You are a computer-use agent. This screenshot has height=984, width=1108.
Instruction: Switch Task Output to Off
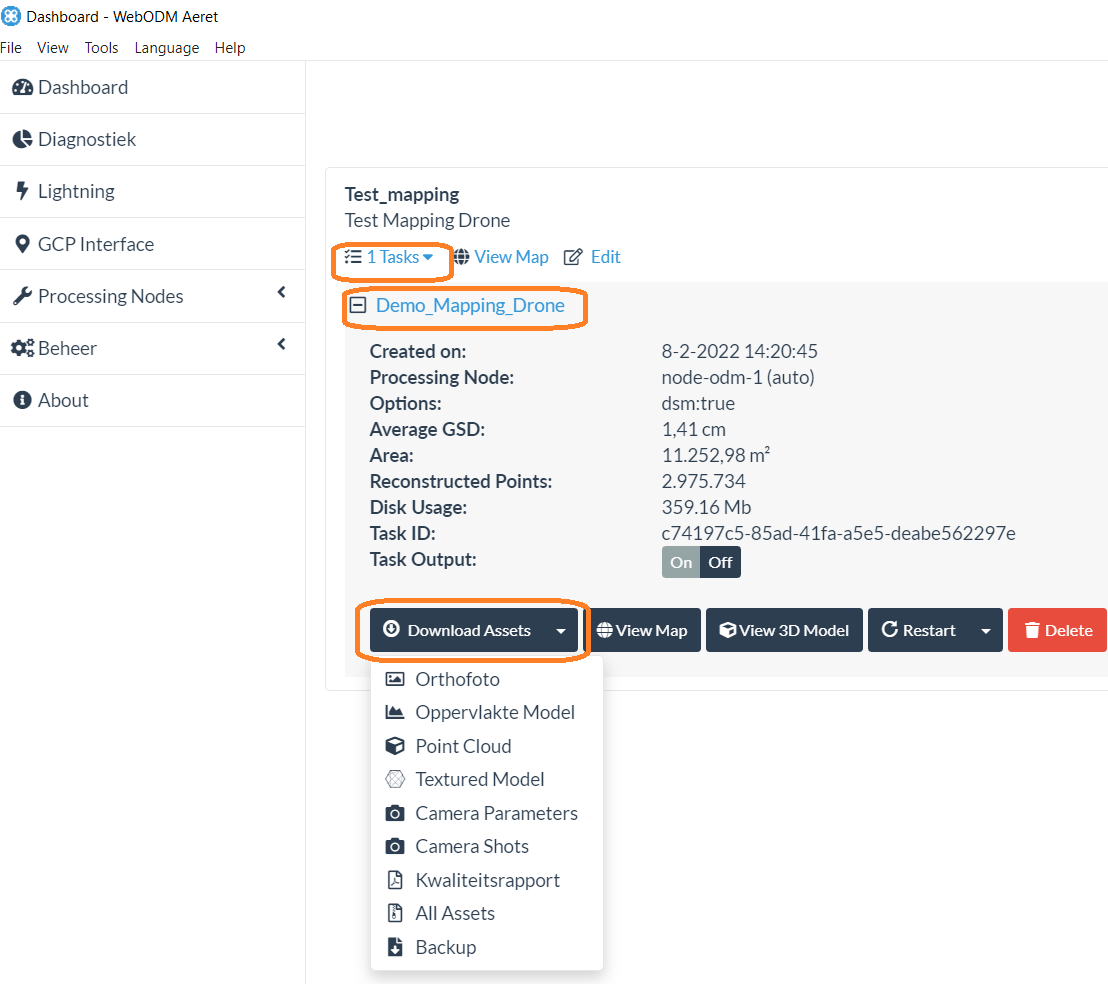(722, 562)
